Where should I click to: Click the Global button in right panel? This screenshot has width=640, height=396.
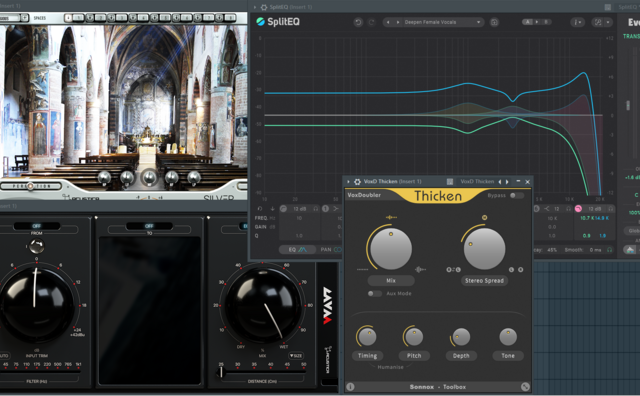pyautogui.click(x=632, y=231)
